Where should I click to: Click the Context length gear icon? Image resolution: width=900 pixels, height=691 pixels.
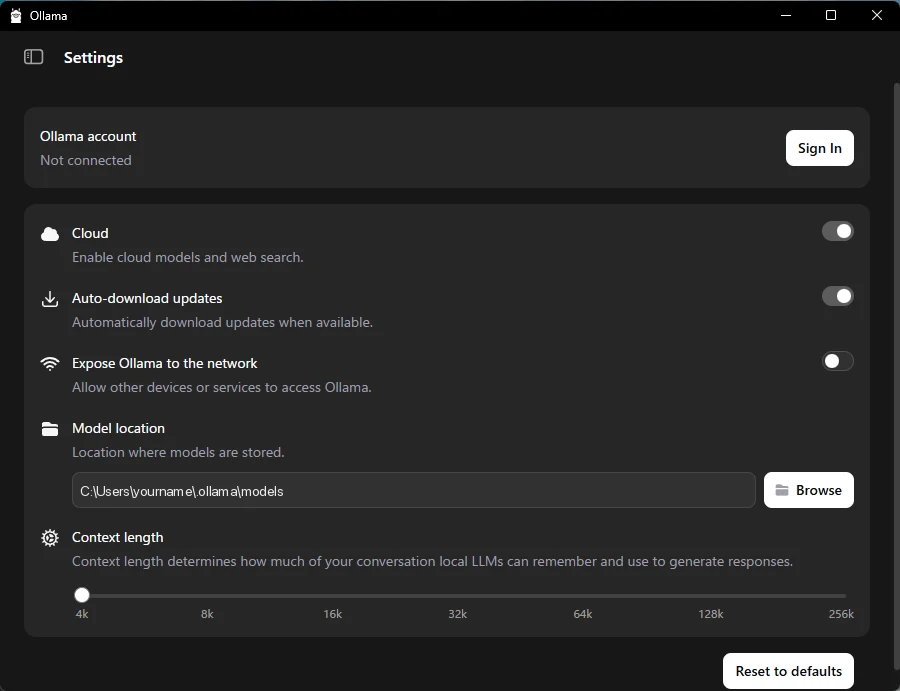[50, 538]
